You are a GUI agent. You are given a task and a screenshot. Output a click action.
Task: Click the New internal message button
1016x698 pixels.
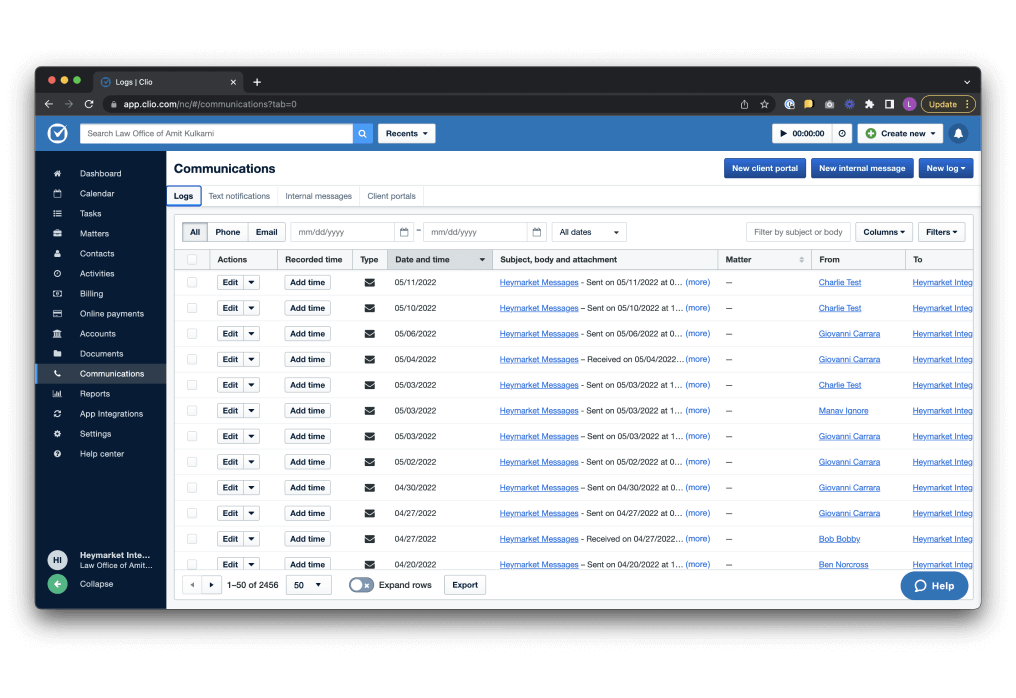tap(862, 169)
